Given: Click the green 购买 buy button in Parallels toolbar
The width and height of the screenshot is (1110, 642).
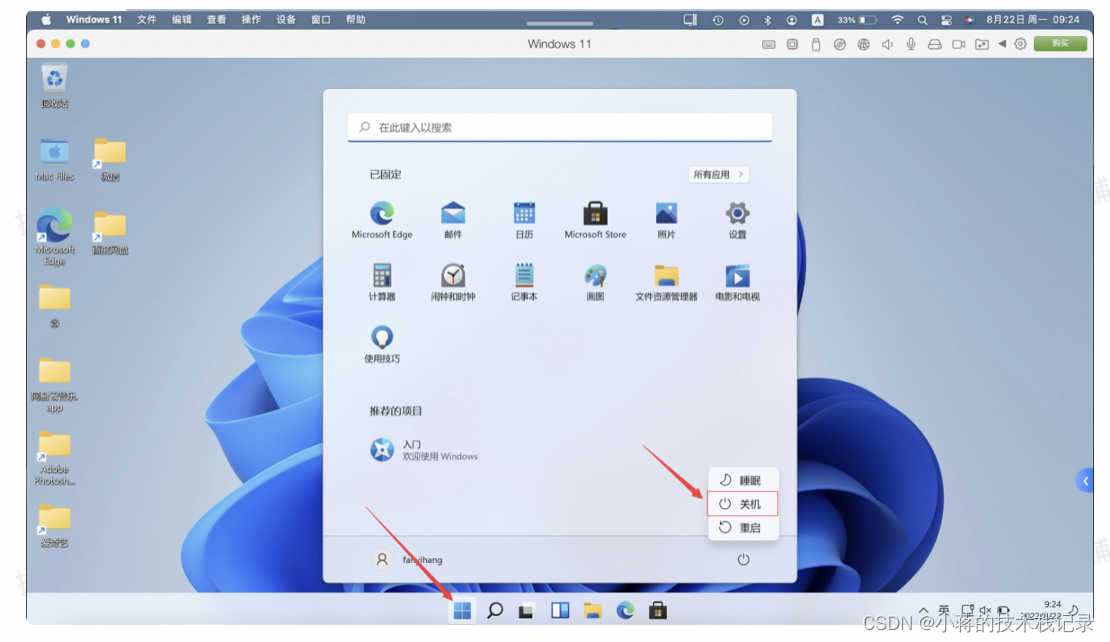Looking at the screenshot, I should coord(1060,44).
